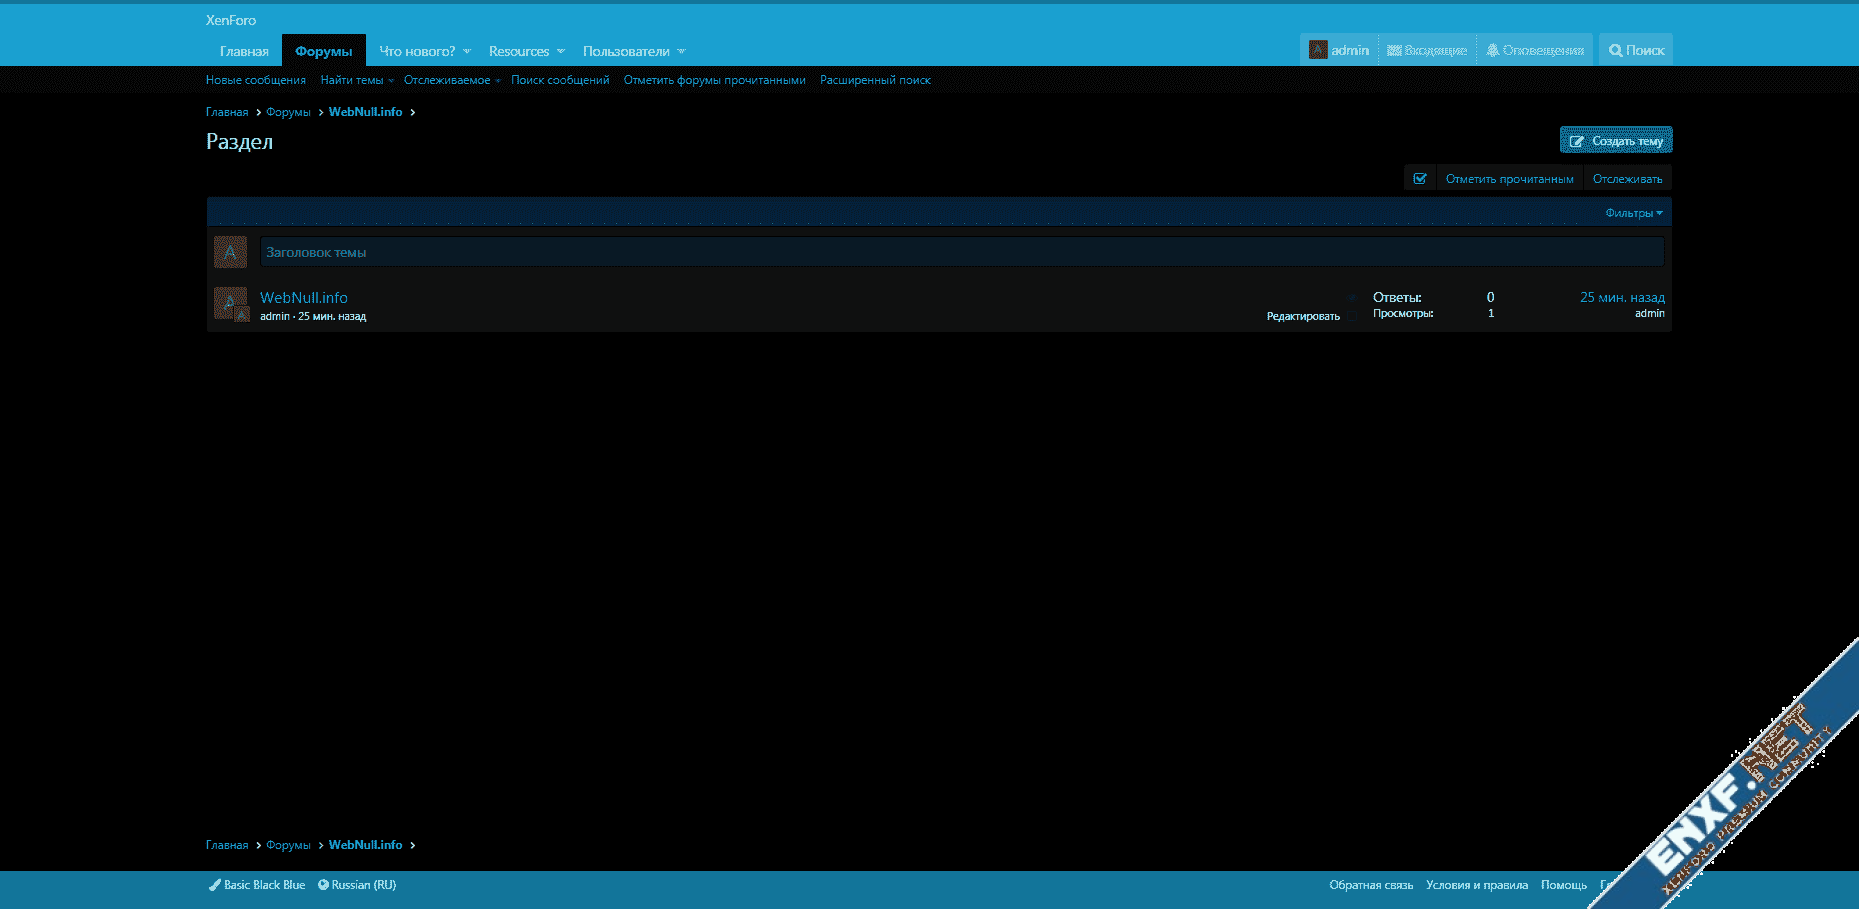Viewport: 1859px width, 909px height.
Task: Expand the Пользователи menu arrow
Action: point(681,51)
